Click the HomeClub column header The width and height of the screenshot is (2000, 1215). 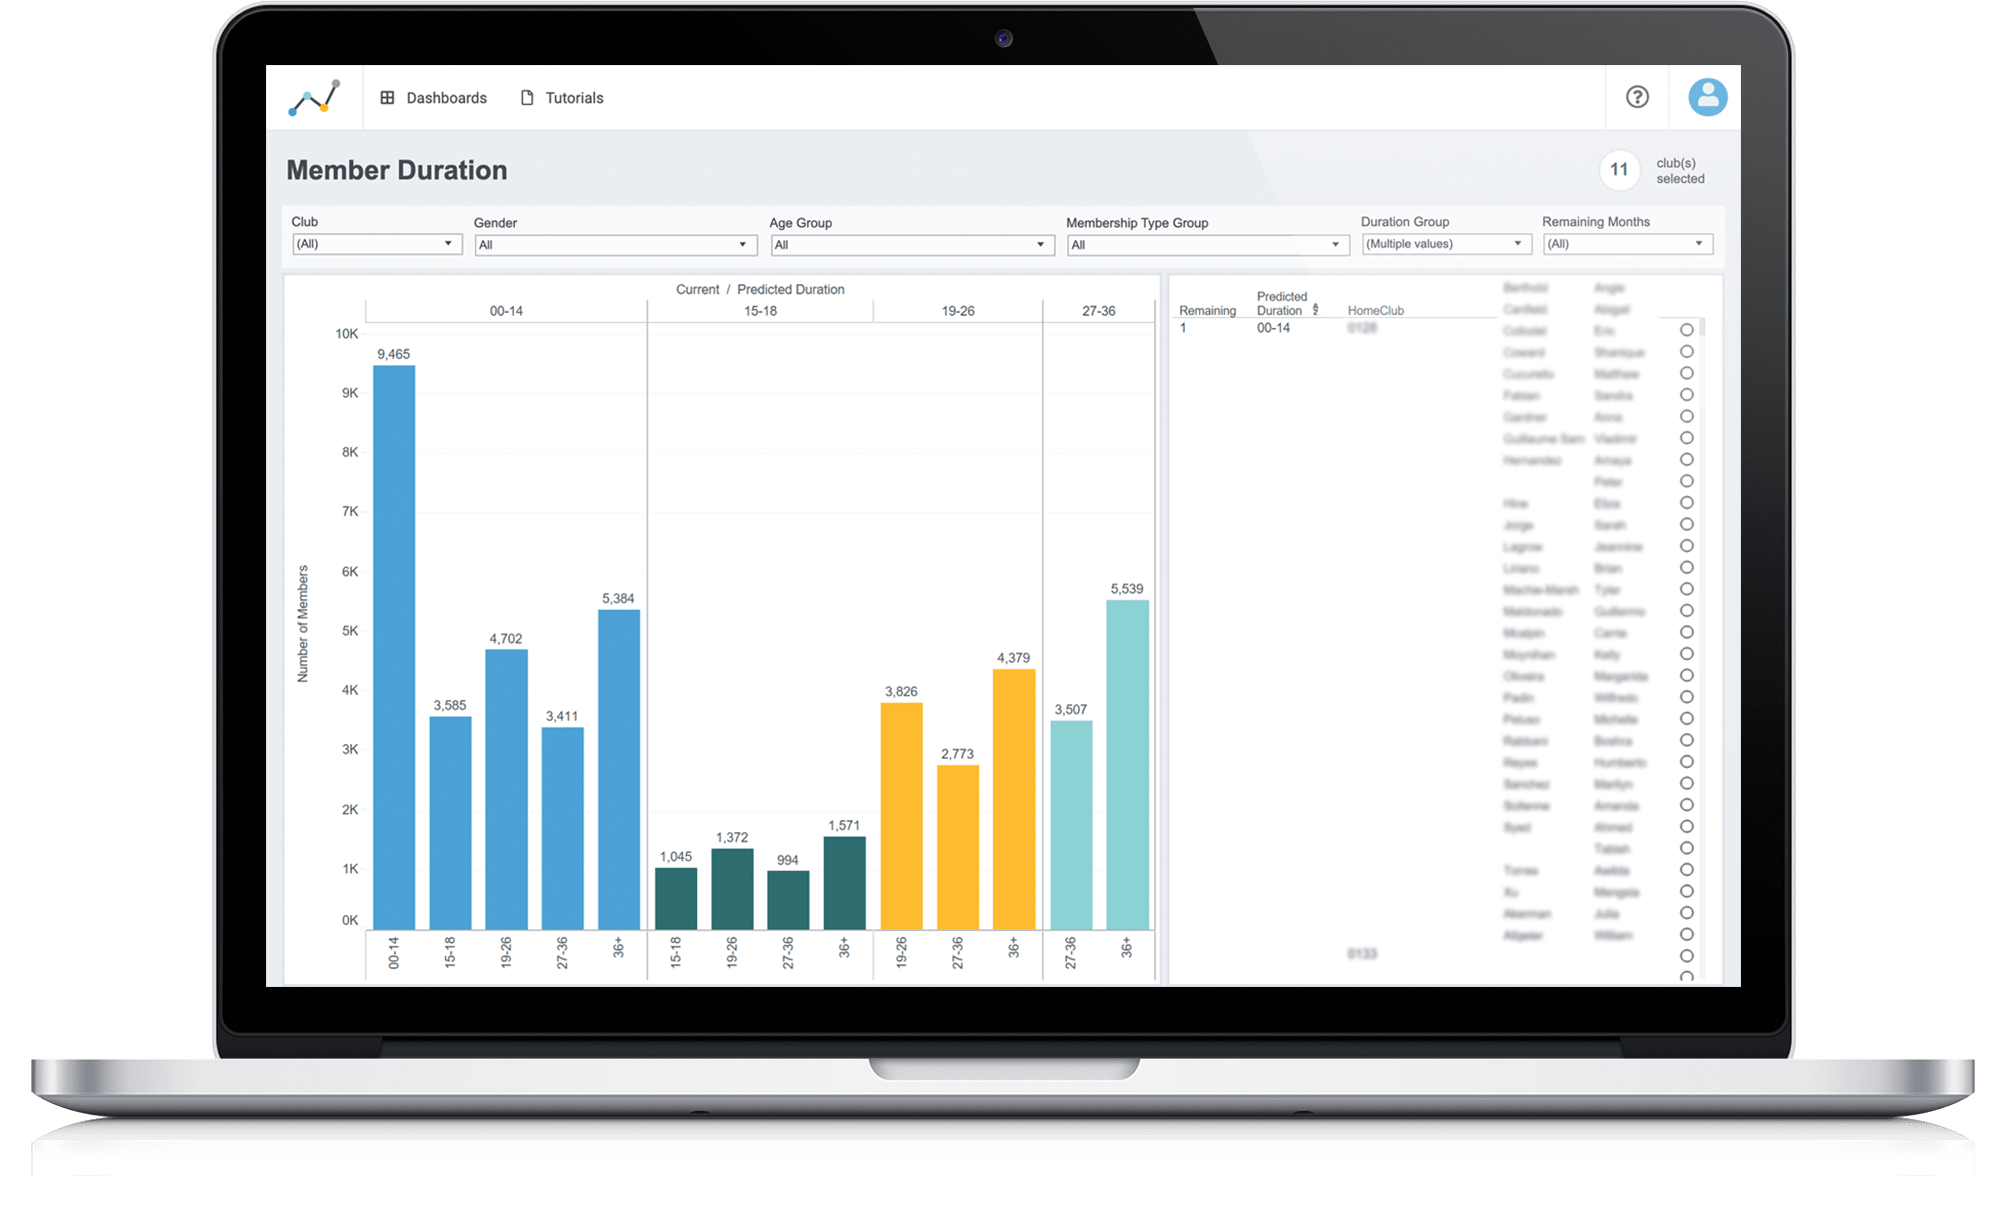[1375, 311]
